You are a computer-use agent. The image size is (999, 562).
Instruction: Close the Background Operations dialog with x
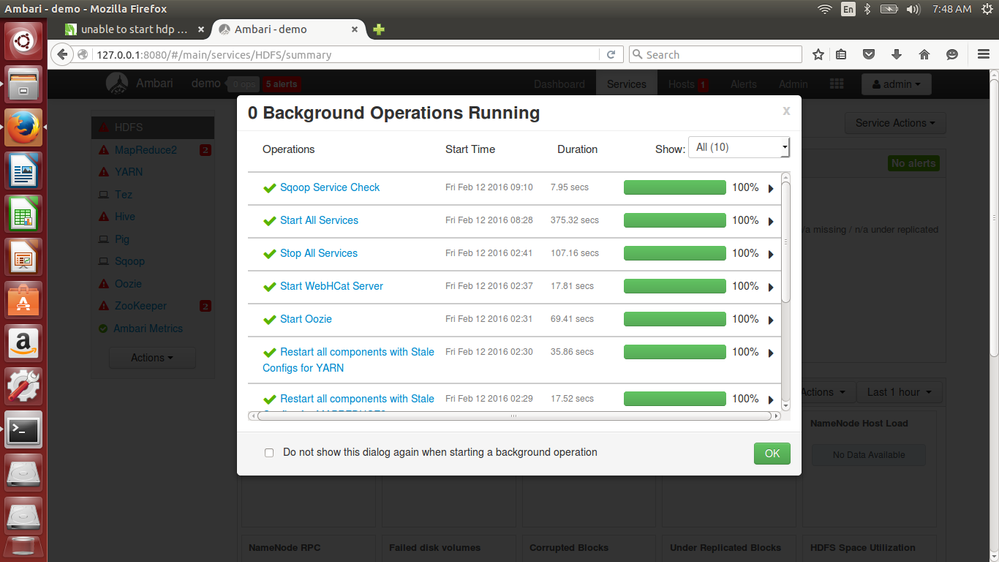(786, 112)
